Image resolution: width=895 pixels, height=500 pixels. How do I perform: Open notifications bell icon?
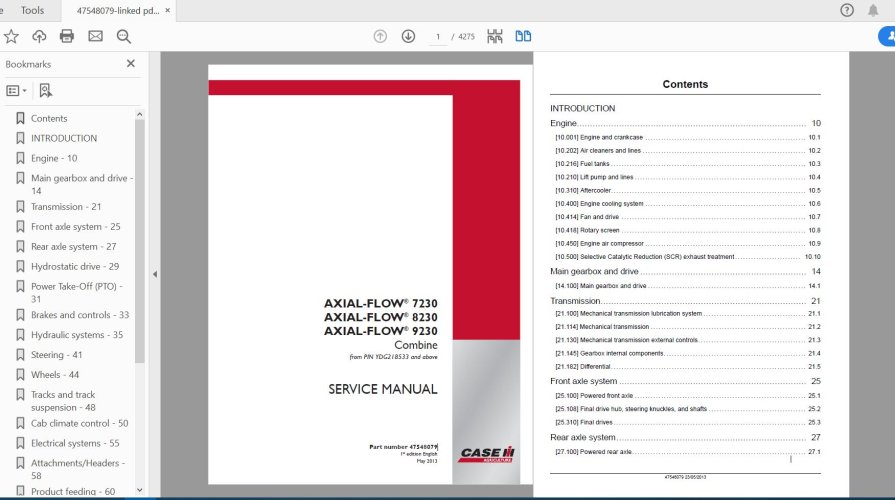pos(873,10)
